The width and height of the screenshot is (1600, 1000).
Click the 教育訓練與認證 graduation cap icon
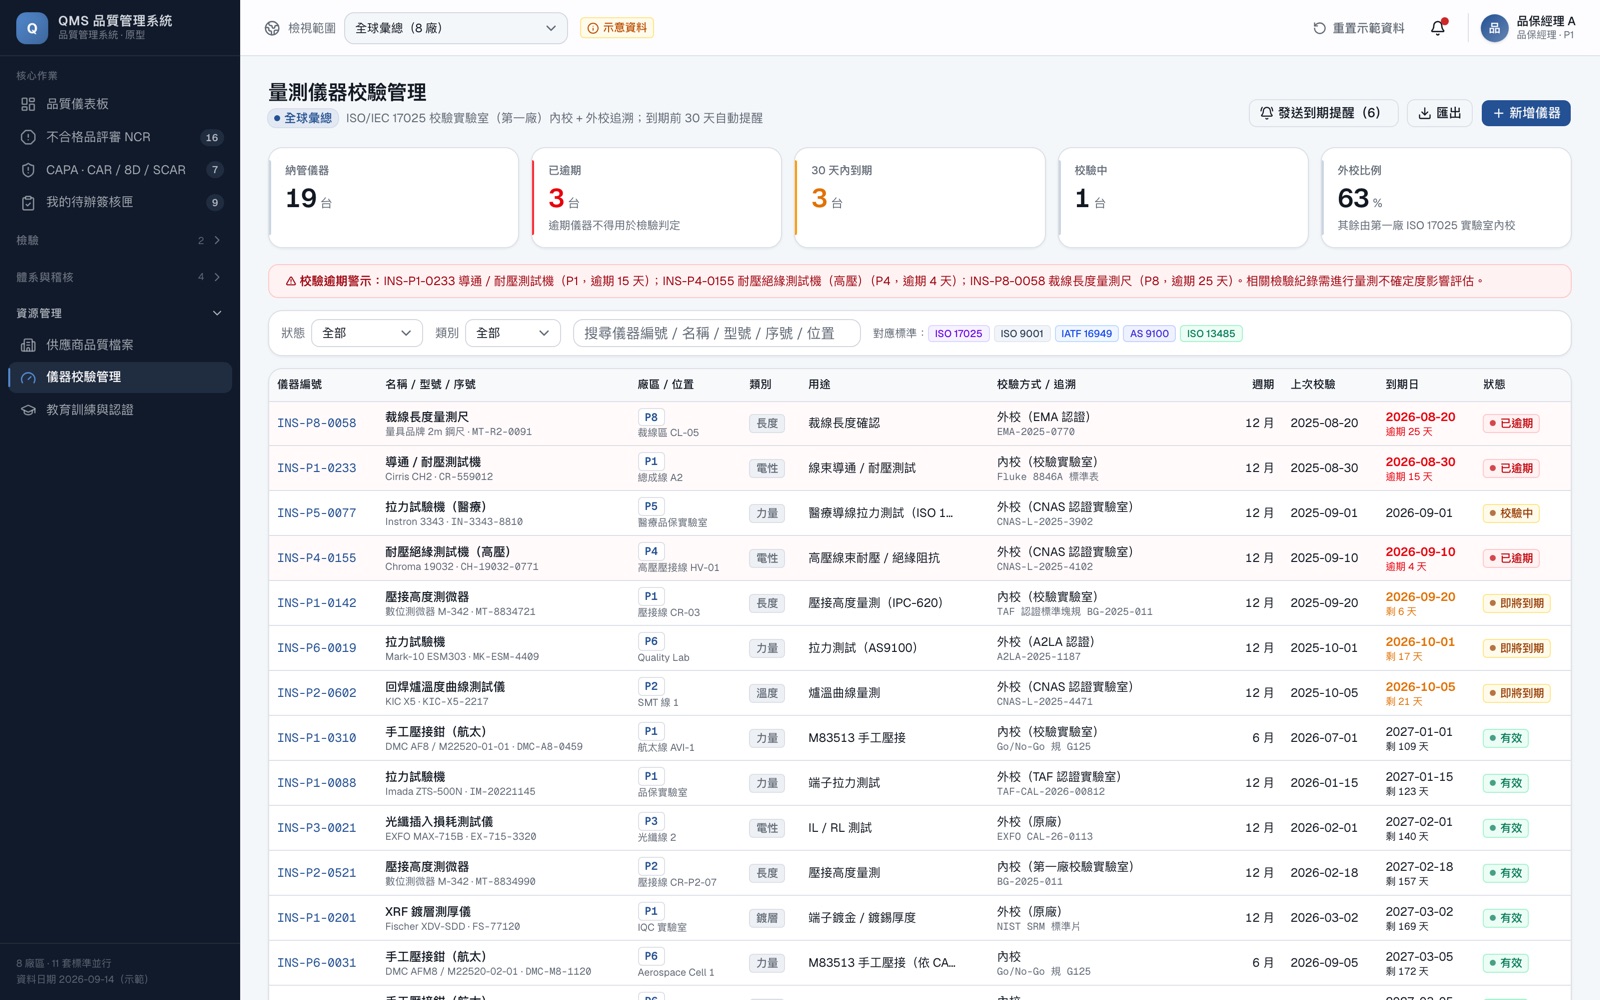point(28,410)
